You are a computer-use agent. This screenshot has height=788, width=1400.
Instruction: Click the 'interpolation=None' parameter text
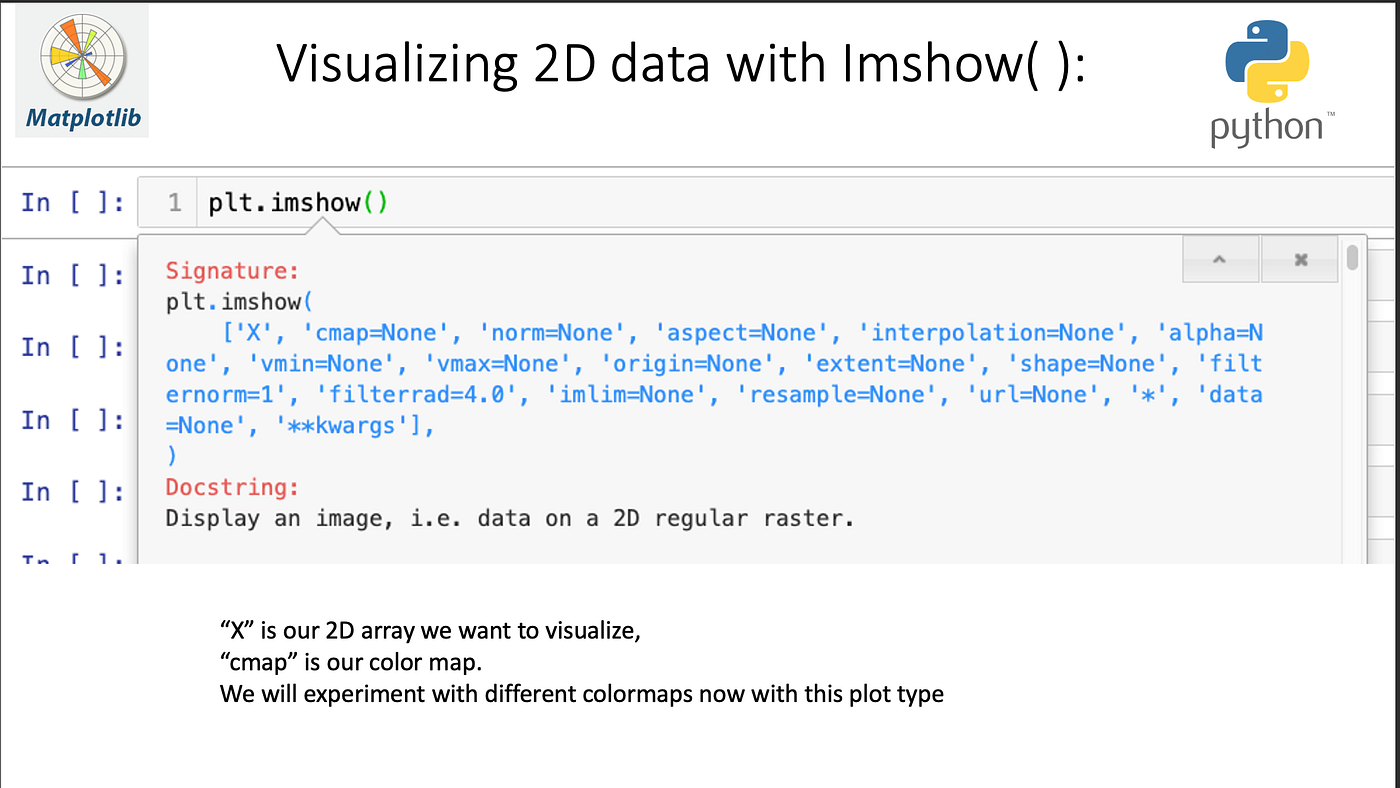994,333
